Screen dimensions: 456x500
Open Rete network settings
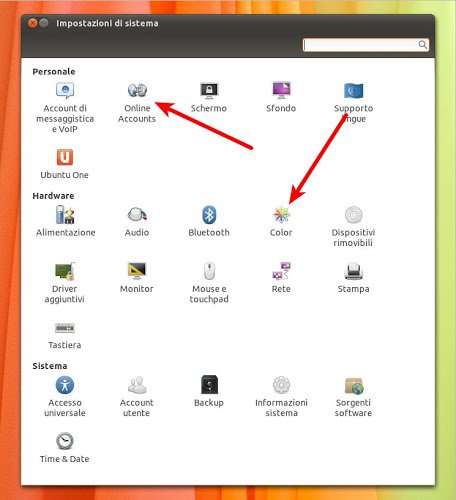pyautogui.click(x=281, y=278)
